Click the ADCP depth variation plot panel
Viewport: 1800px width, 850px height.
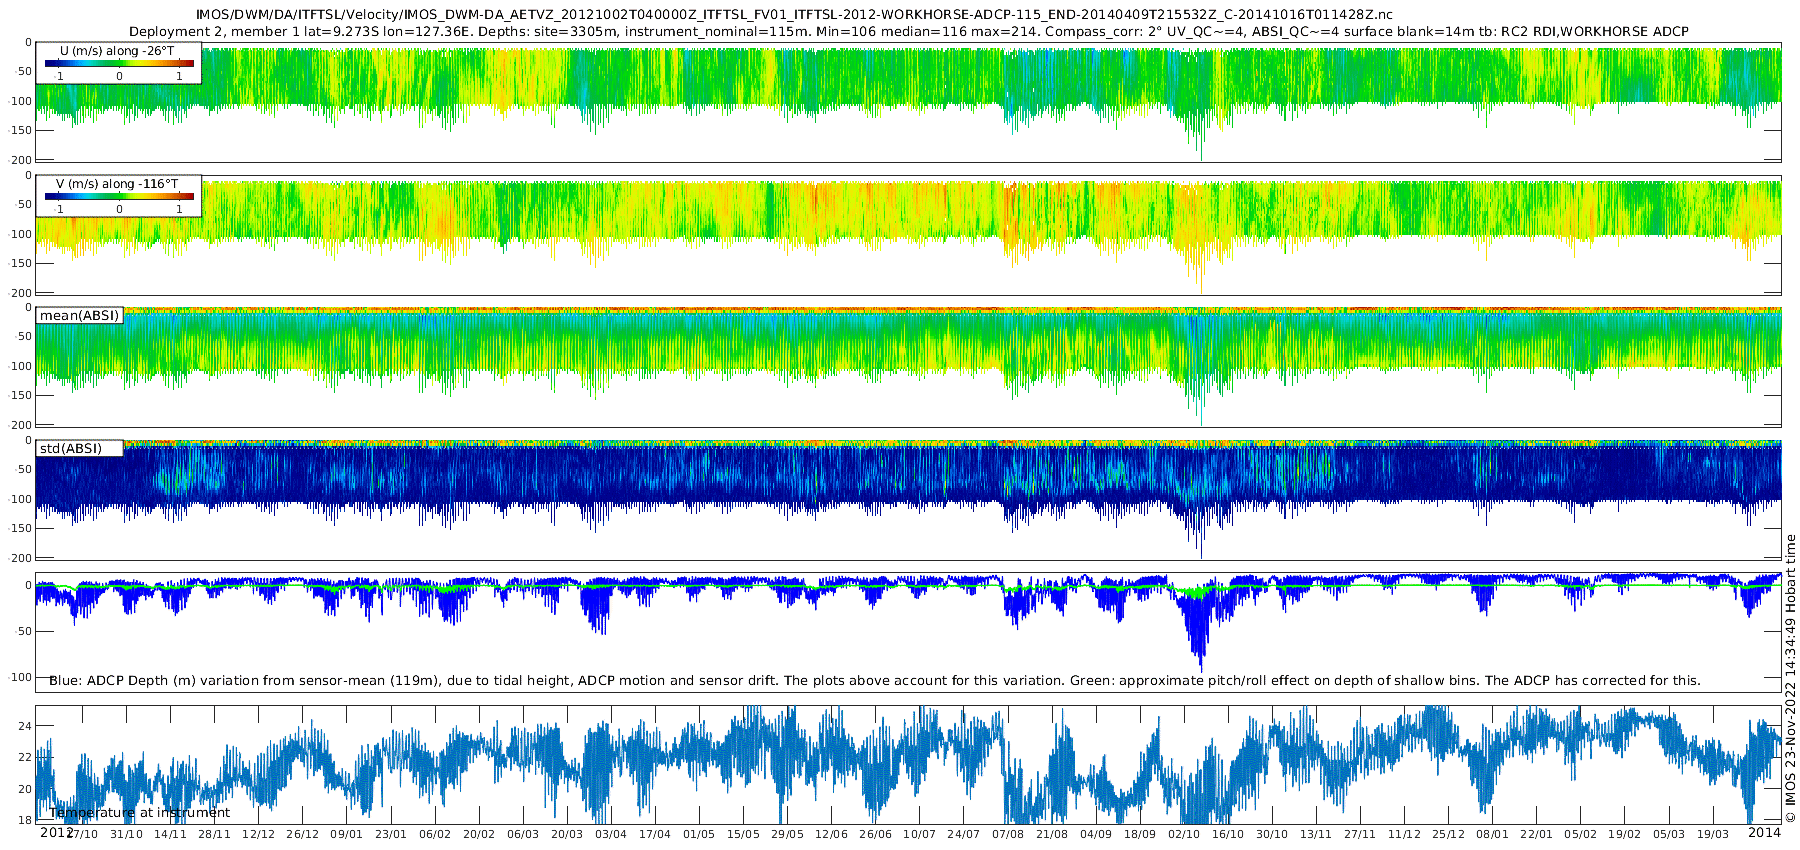coord(908,632)
